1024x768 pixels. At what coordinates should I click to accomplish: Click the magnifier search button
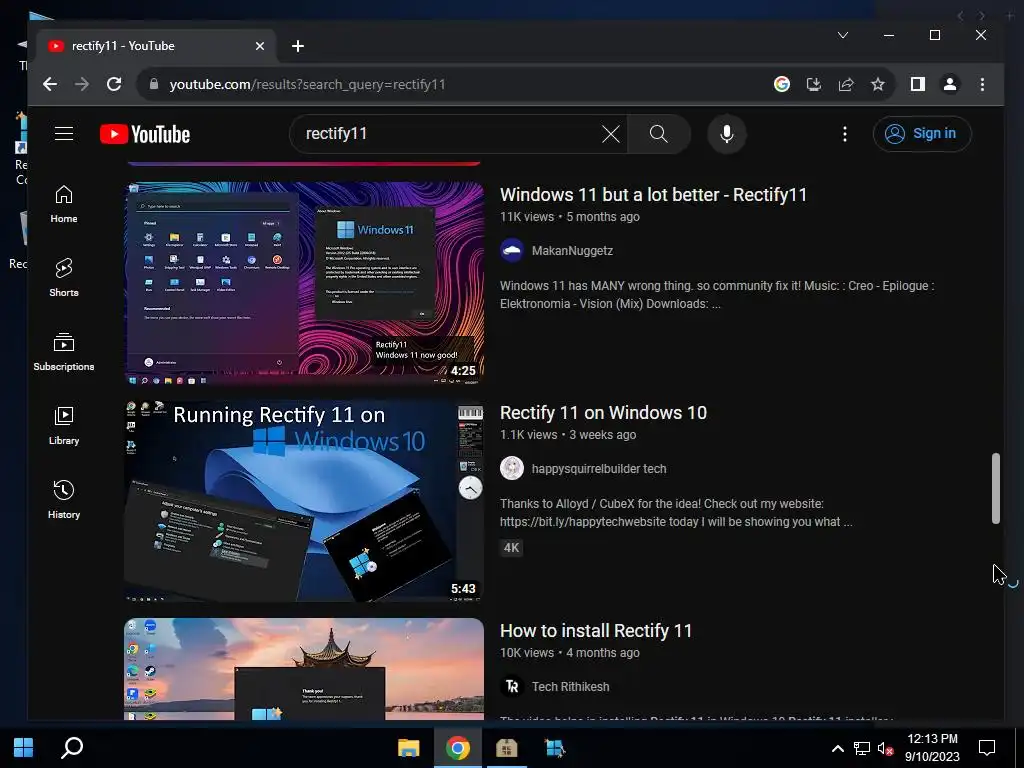point(659,134)
